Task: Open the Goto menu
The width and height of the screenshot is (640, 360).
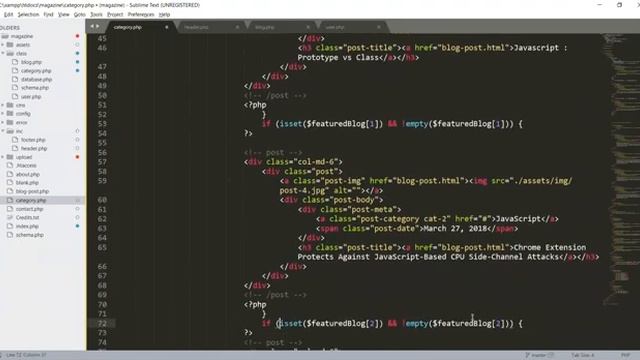Action: [80, 14]
